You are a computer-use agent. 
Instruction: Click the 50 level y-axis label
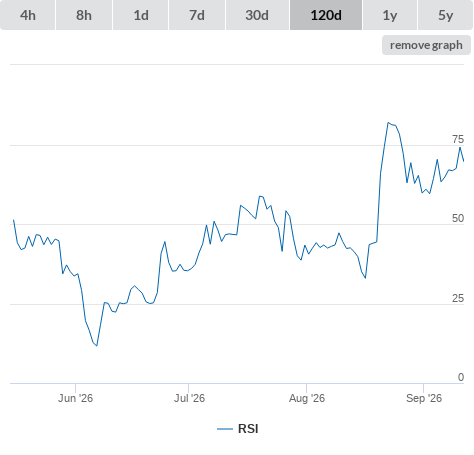(458, 218)
